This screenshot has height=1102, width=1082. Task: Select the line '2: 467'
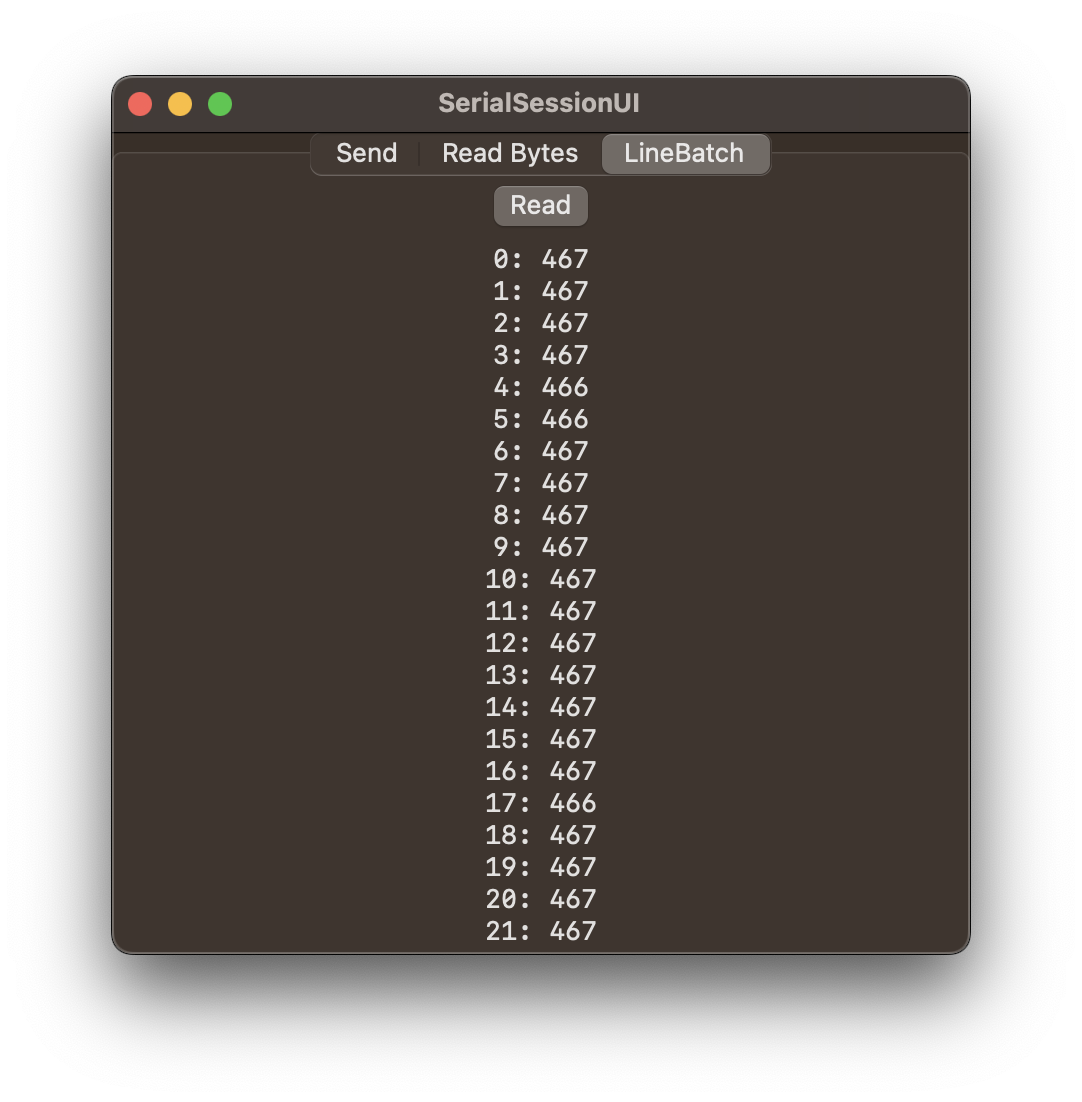[540, 323]
